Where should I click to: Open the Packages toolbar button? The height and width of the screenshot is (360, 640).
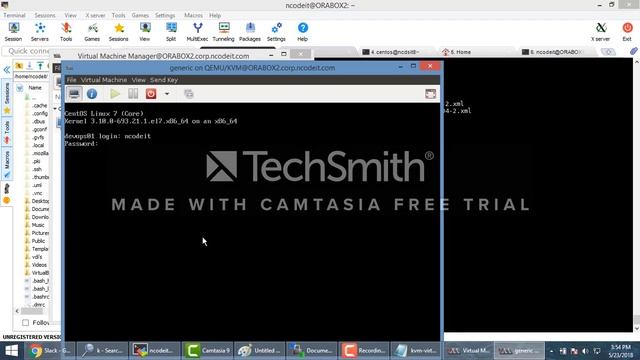250,32
